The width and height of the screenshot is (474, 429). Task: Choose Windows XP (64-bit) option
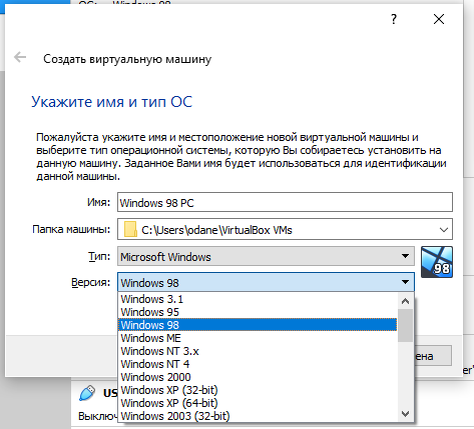(x=257, y=403)
